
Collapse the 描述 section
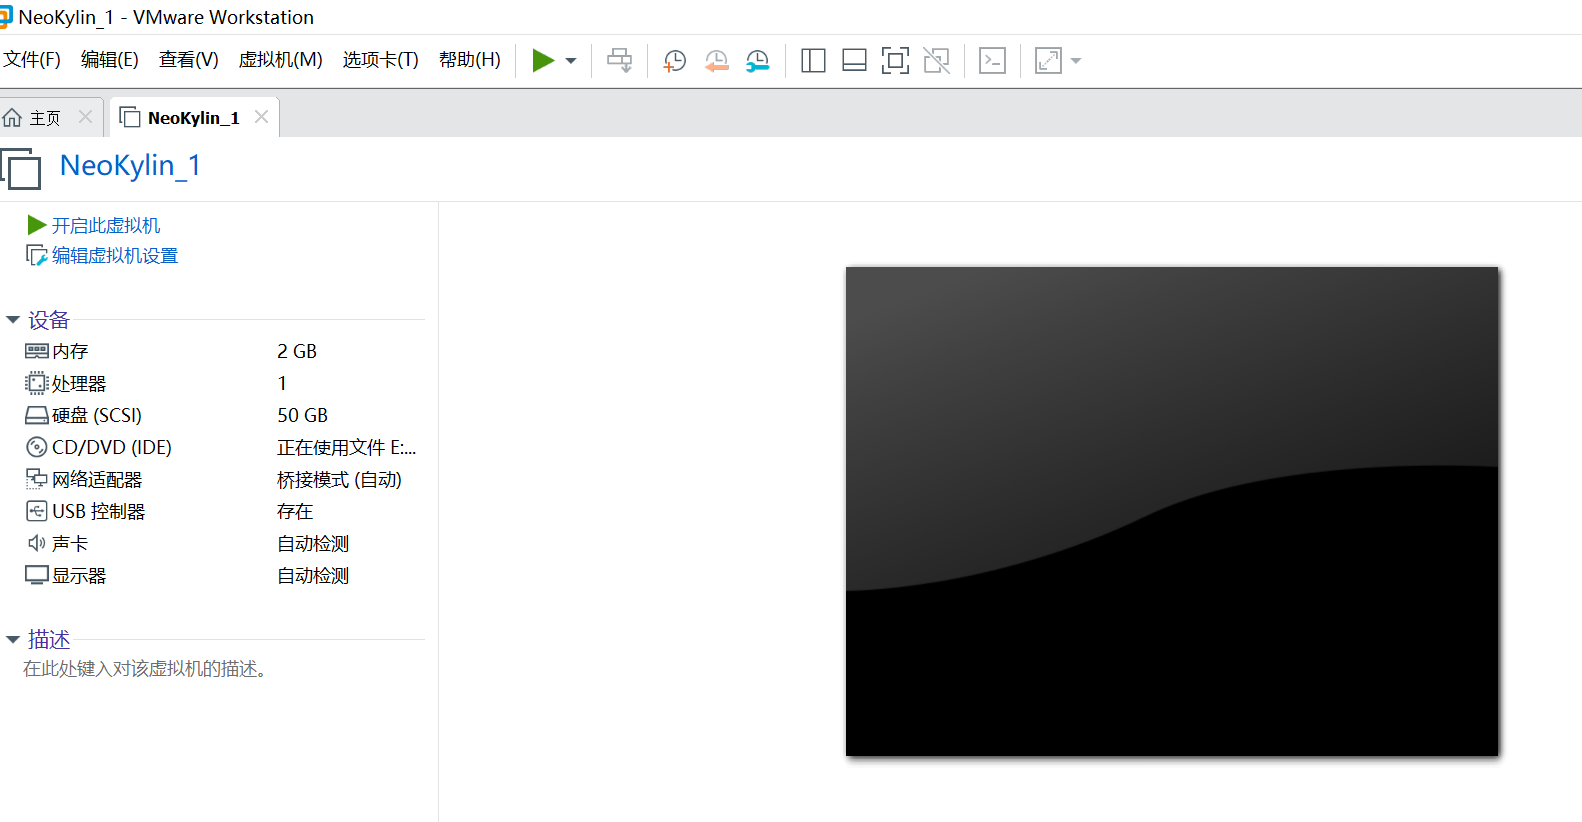[x=13, y=639]
